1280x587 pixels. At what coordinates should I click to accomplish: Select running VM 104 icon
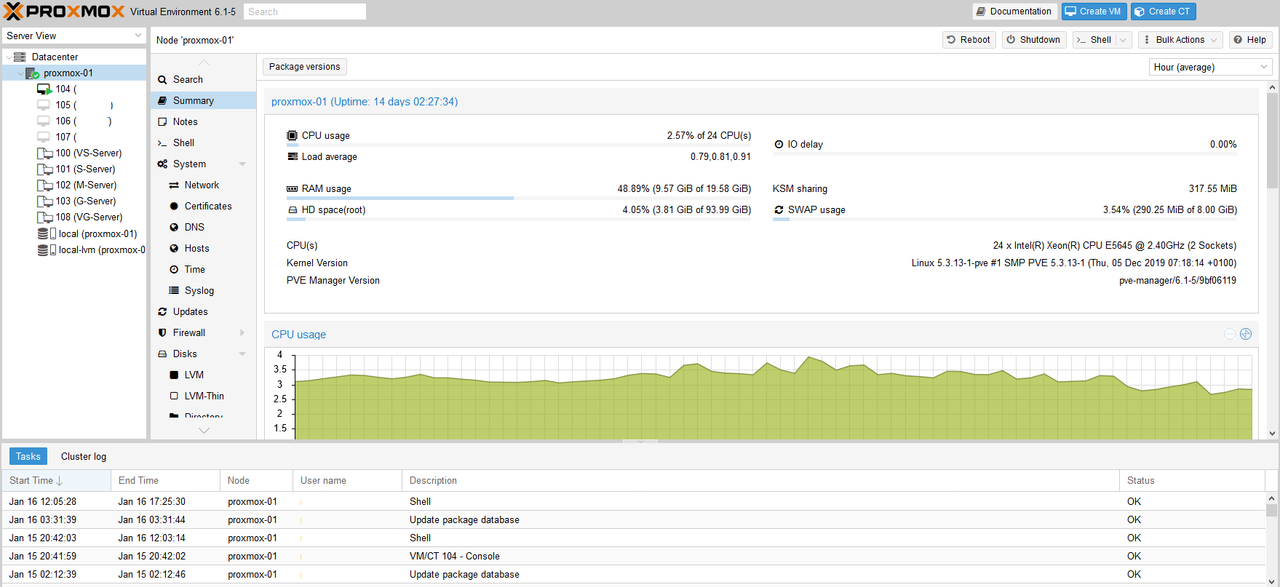[x=44, y=89]
